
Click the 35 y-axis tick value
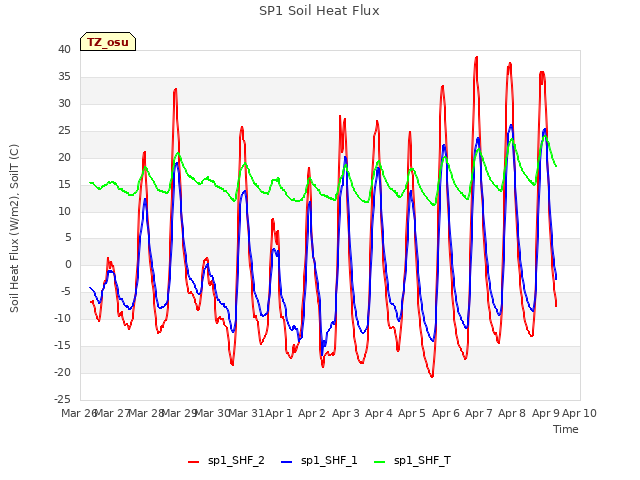pyautogui.click(x=64, y=76)
